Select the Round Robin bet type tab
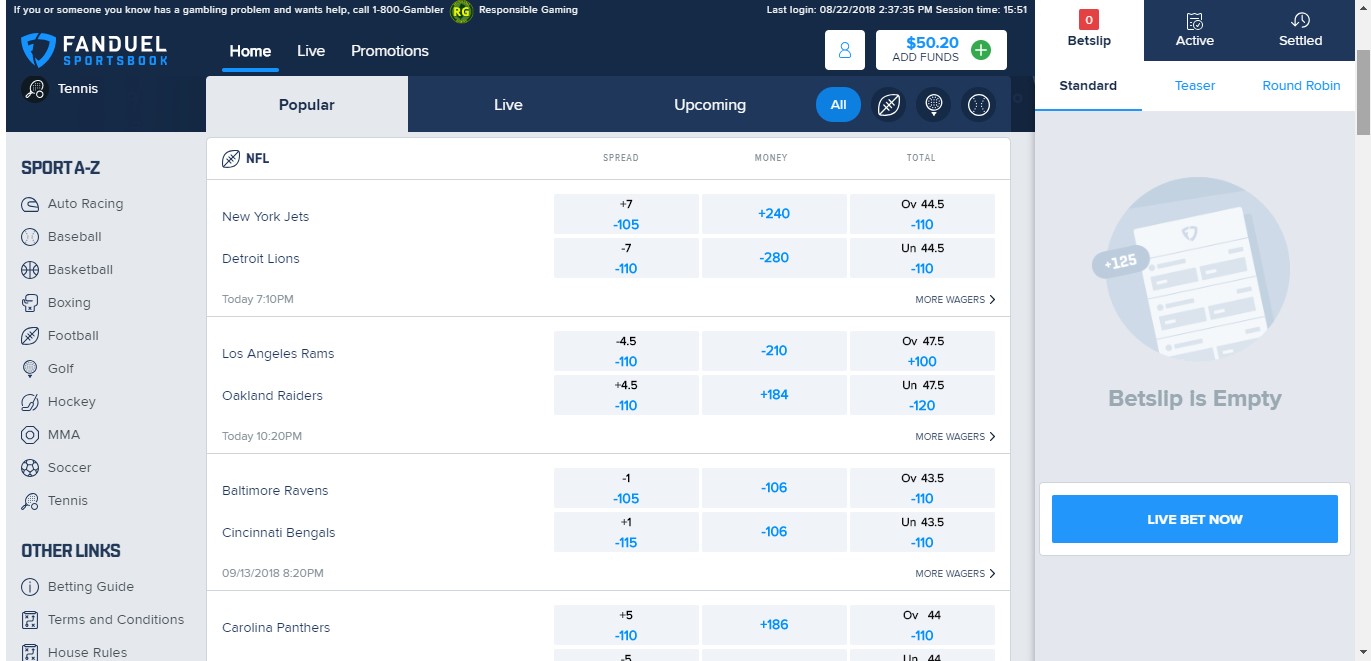This screenshot has height=661, width=1371. (x=1301, y=86)
